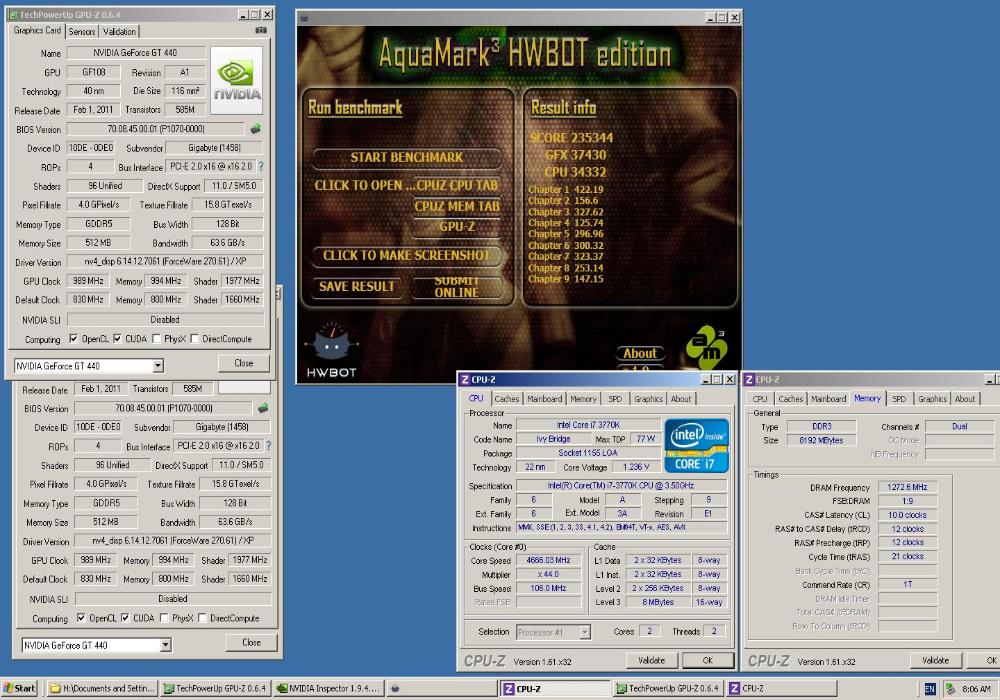Click Close button in lower GPU-Z window
Viewport: 1000px width, 700px height.
point(251,643)
